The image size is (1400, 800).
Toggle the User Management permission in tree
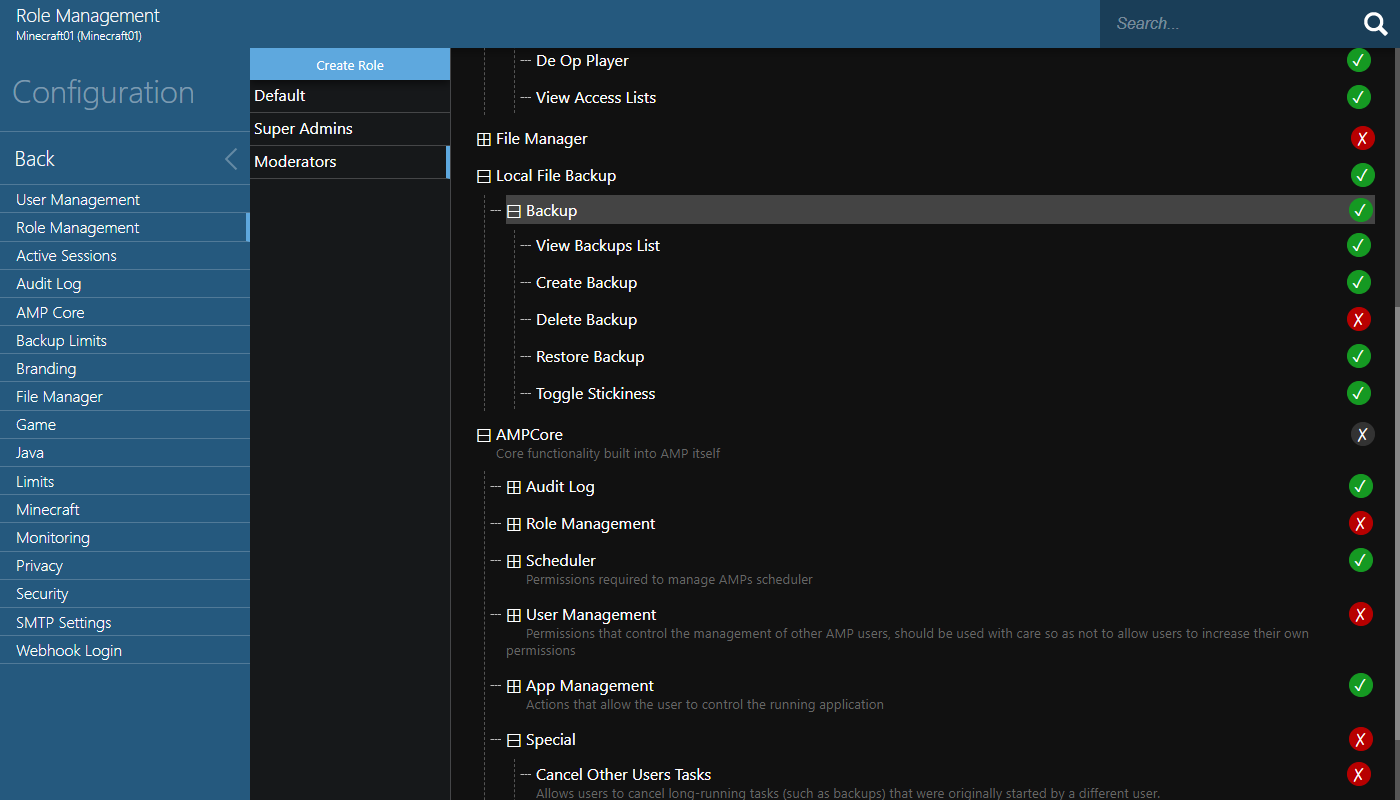point(1361,615)
